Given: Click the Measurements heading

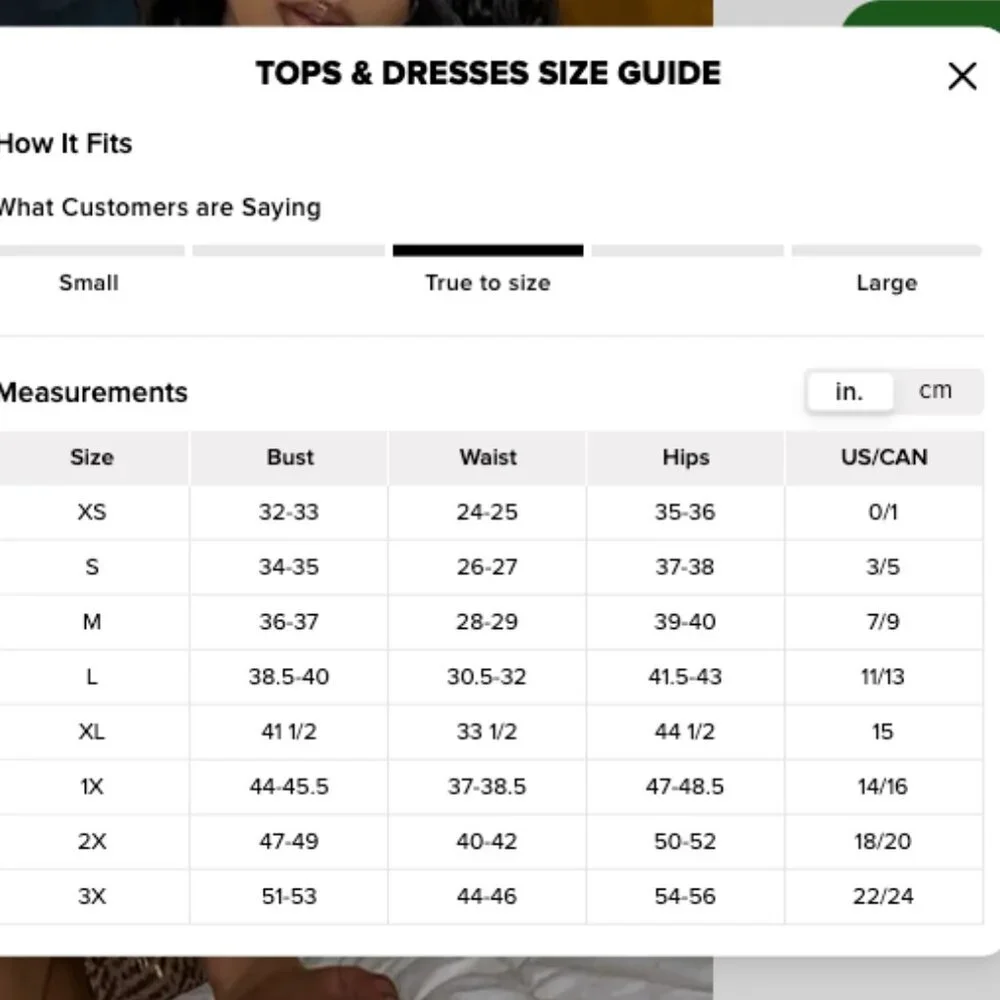Looking at the screenshot, I should [93, 392].
